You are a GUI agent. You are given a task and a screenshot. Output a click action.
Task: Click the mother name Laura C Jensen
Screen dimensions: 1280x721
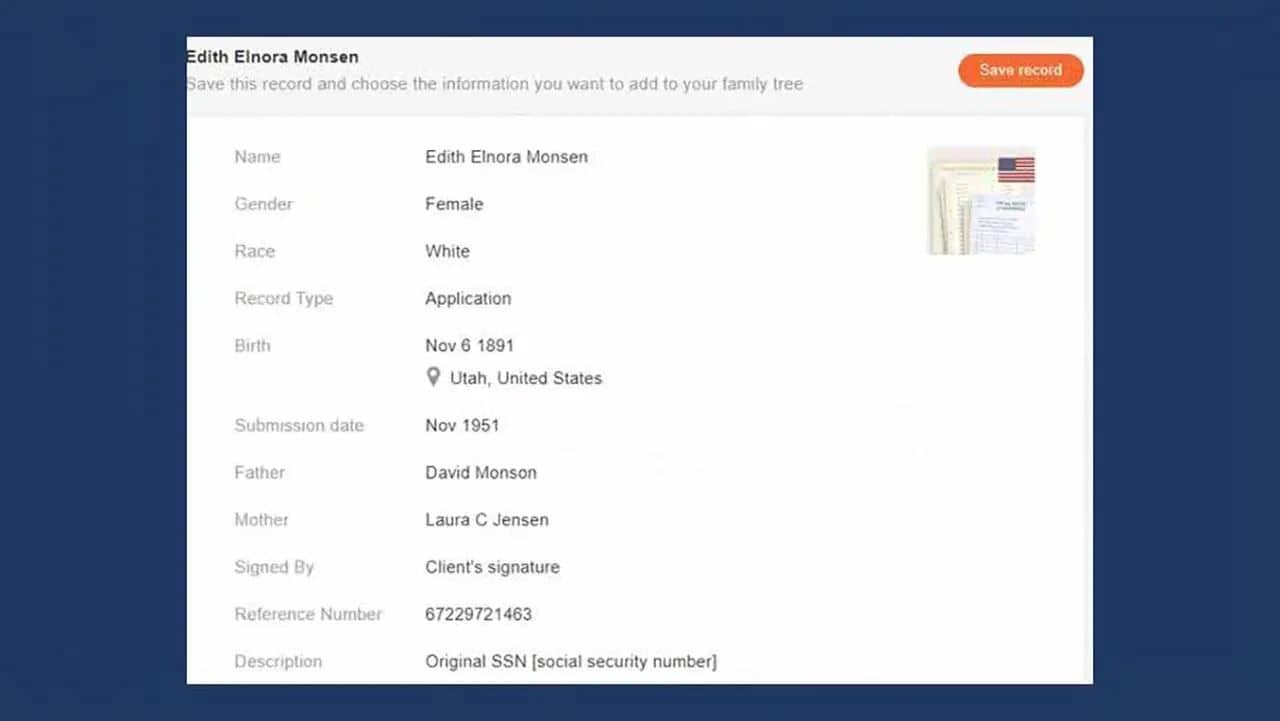pos(487,520)
